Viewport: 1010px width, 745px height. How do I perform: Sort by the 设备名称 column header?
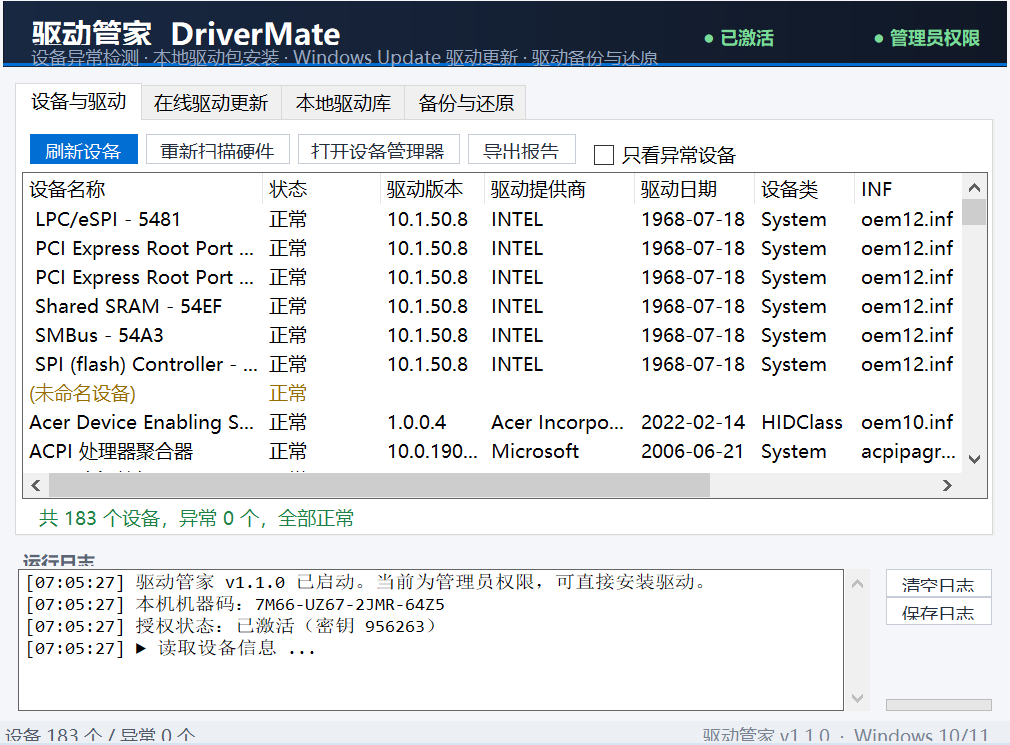[143, 189]
